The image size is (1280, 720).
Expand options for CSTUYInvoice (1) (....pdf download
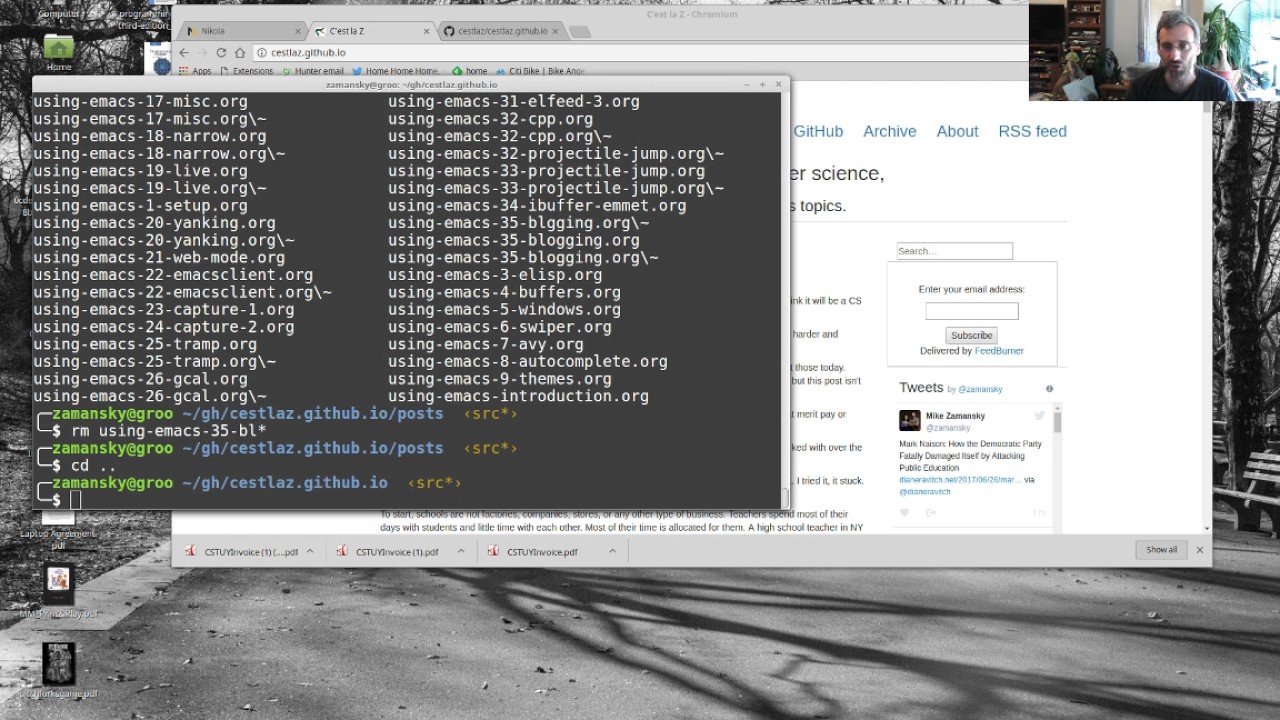pos(310,551)
